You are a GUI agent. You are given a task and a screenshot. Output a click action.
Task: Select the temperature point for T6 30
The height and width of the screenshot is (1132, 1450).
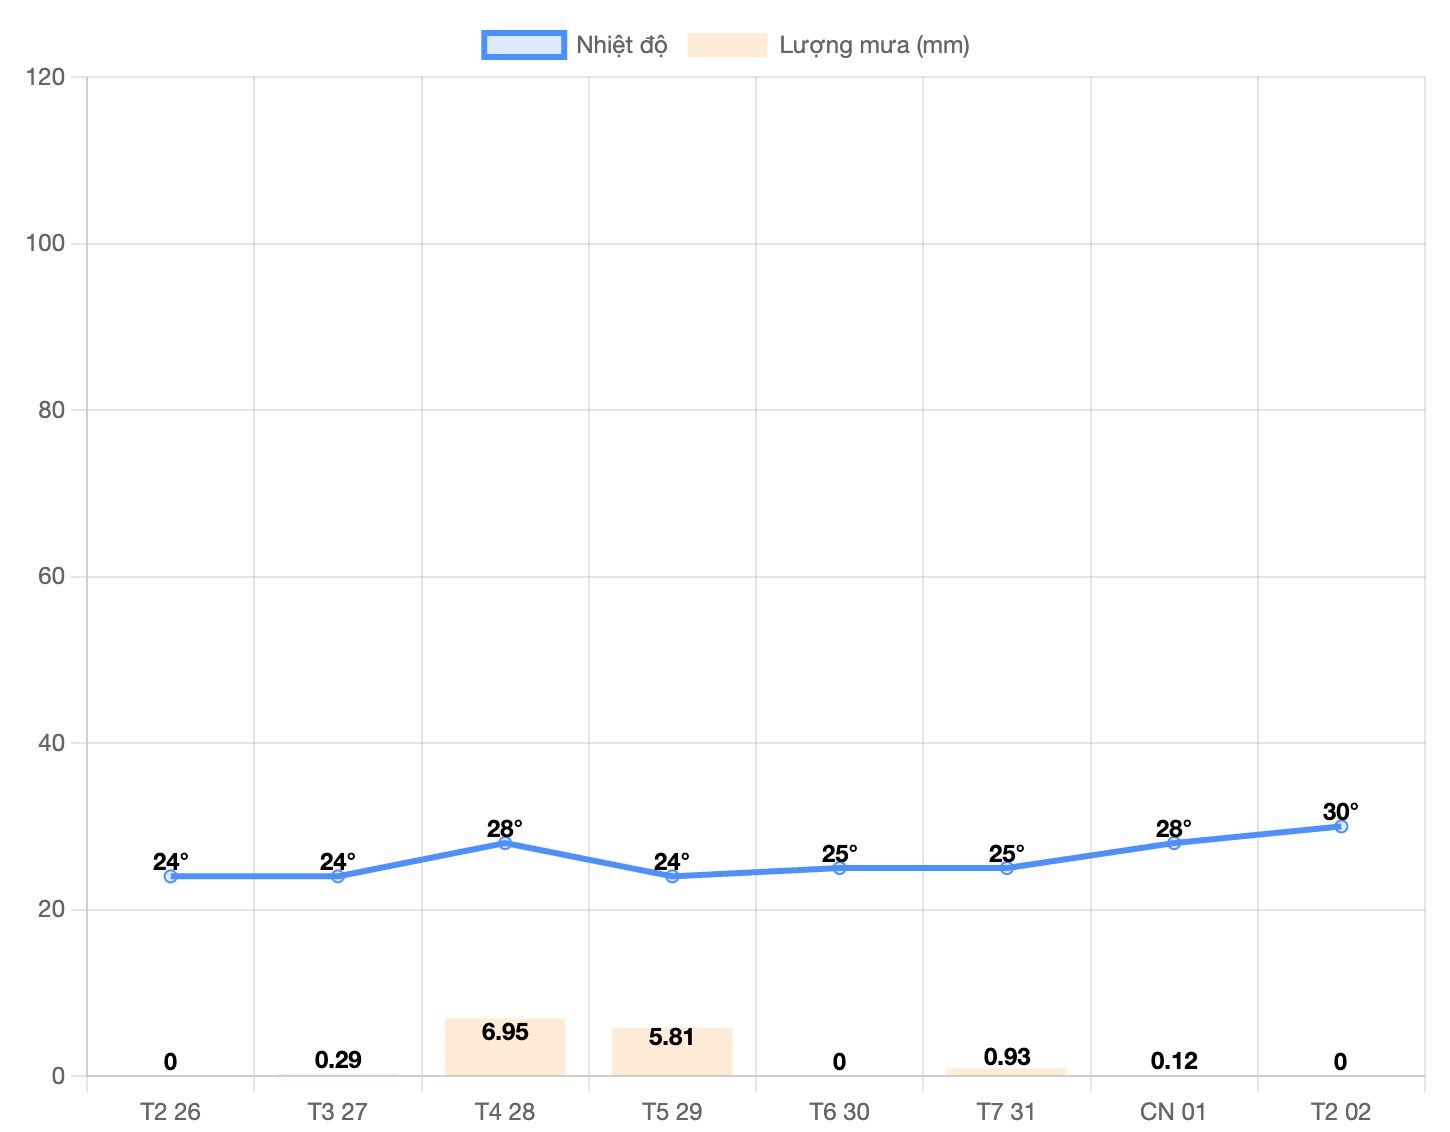coord(839,868)
